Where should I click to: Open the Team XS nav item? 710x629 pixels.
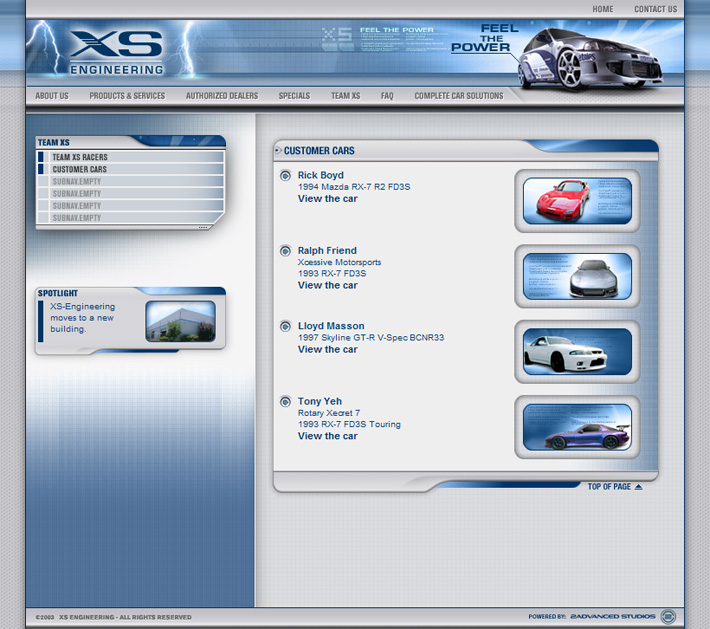(x=345, y=96)
